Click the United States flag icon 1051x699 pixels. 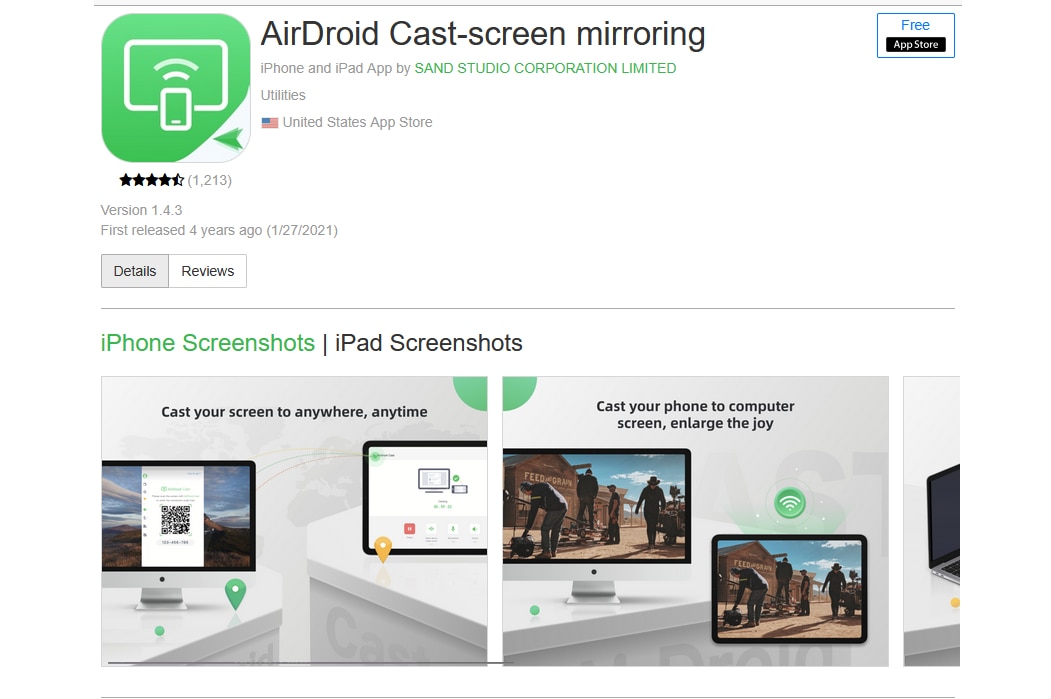(269, 123)
